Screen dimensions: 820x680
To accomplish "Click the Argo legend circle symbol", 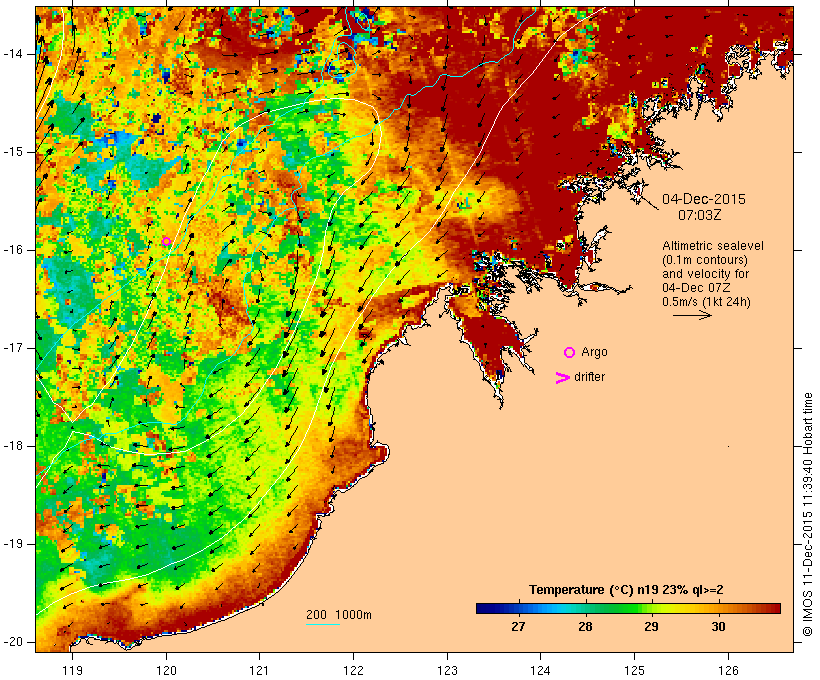I will (x=570, y=353).
